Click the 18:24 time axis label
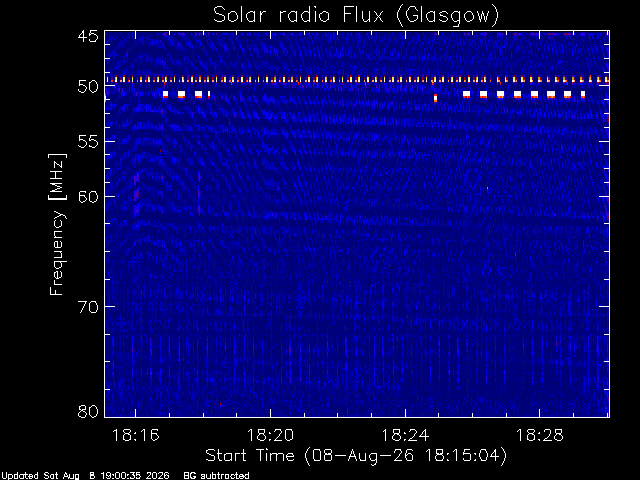The height and width of the screenshot is (480, 640). point(405,435)
